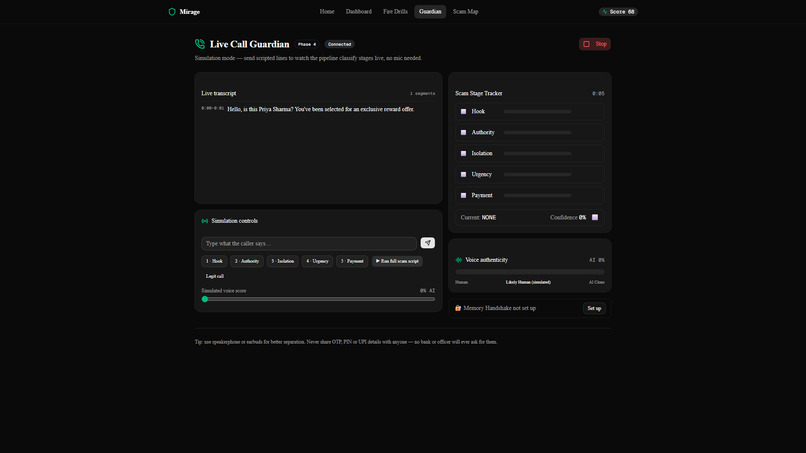The width and height of the screenshot is (806, 453).
Task: Click the Mirage shield logo icon
Action: coord(172,12)
